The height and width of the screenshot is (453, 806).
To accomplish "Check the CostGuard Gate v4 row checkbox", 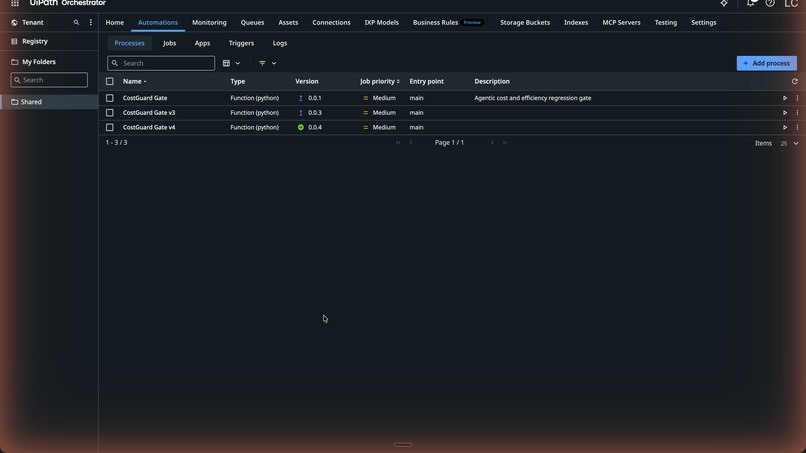I will (109, 127).
